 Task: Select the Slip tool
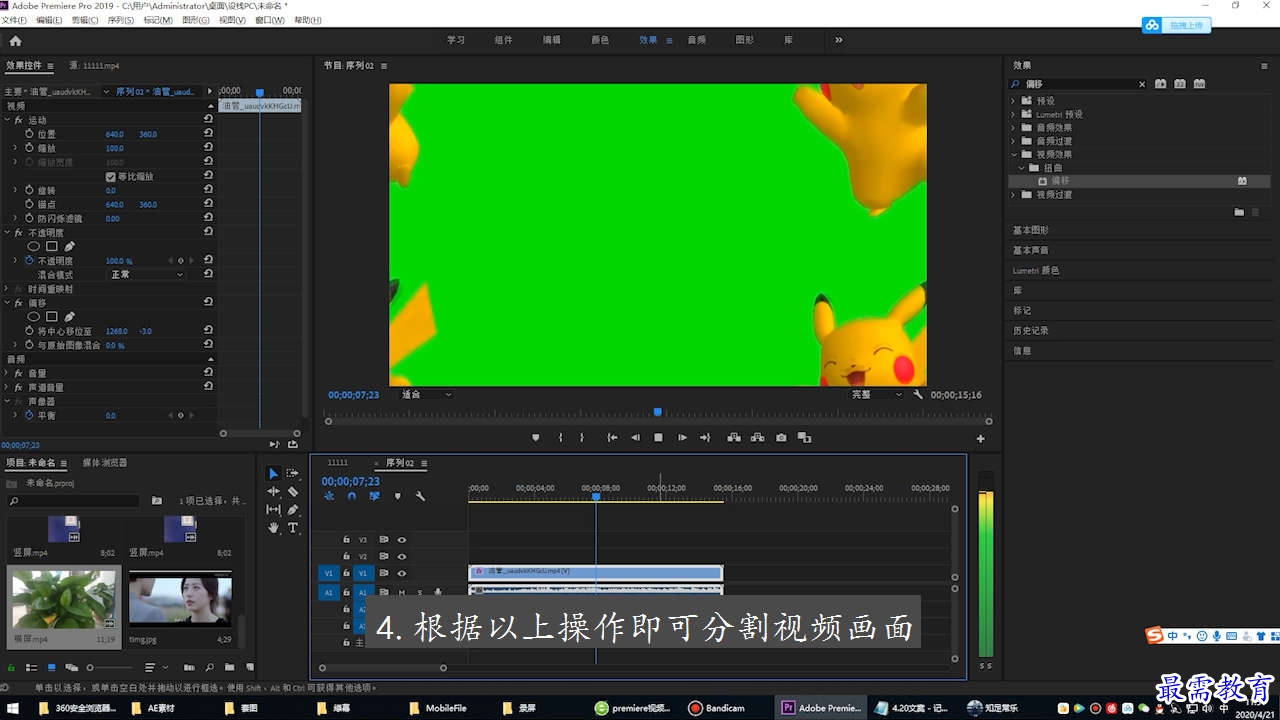(x=273, y=509)
